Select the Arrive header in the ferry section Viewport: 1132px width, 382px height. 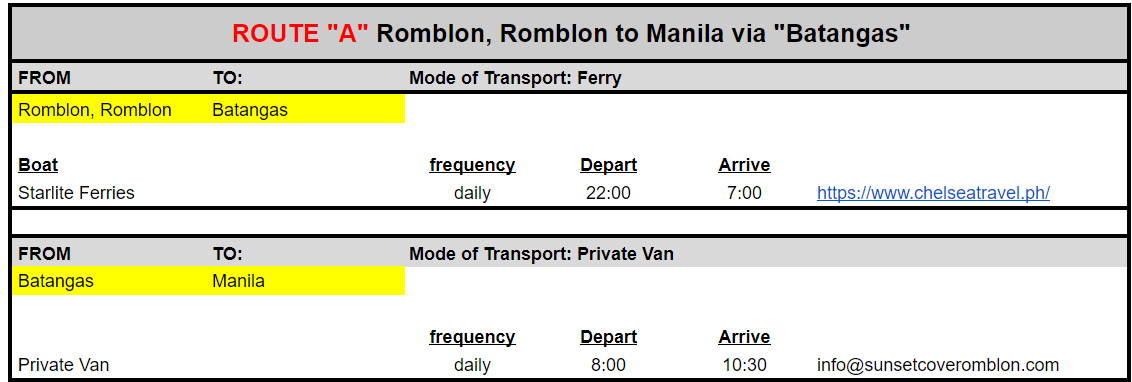744,165
